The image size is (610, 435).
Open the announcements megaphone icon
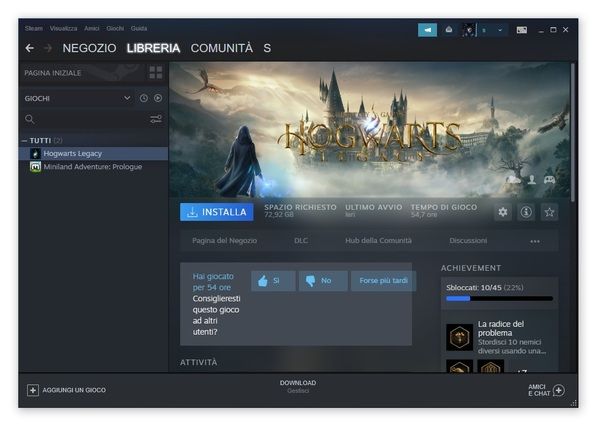tap(427, 30)
